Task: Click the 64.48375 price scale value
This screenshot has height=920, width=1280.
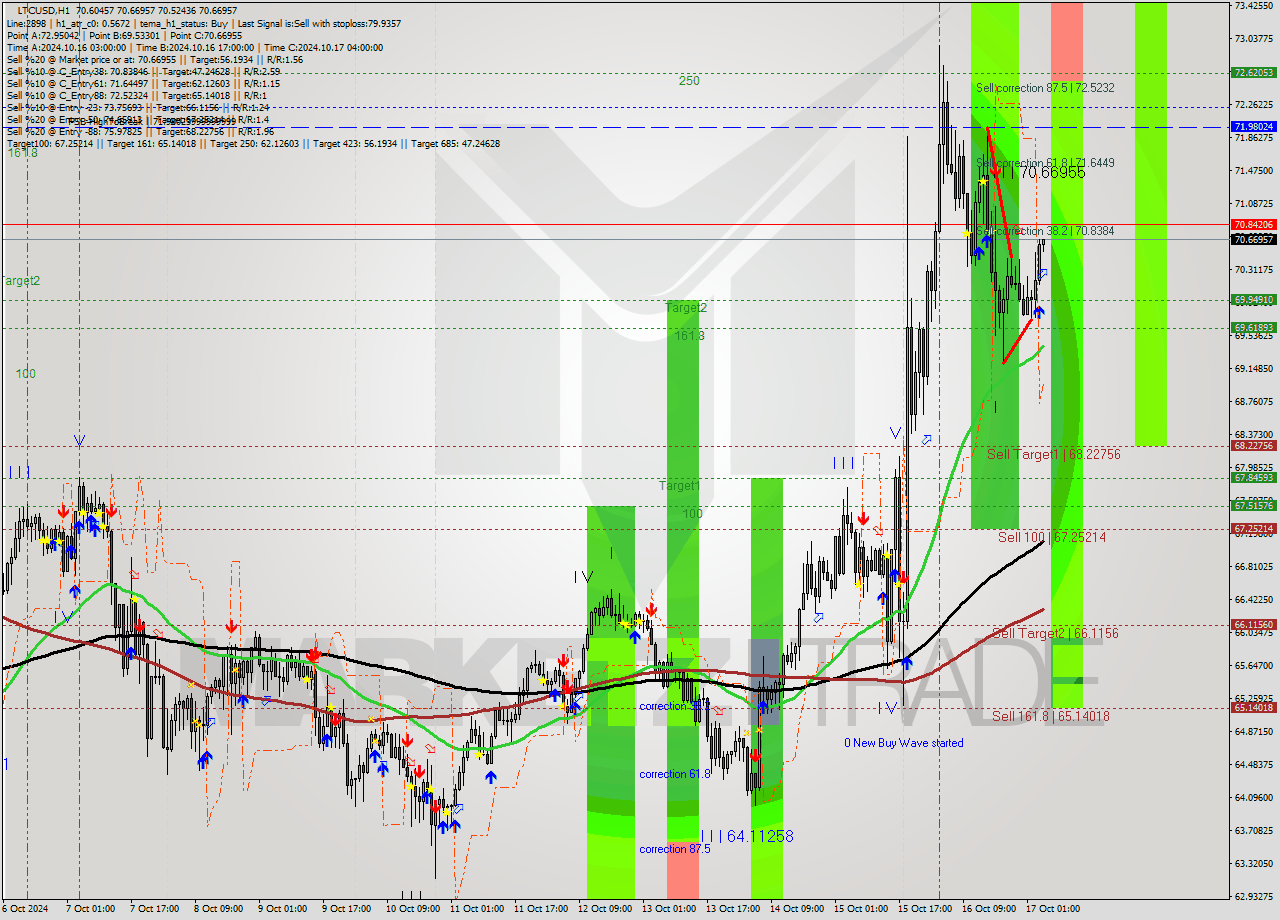Action: [x=1253, y=765]
